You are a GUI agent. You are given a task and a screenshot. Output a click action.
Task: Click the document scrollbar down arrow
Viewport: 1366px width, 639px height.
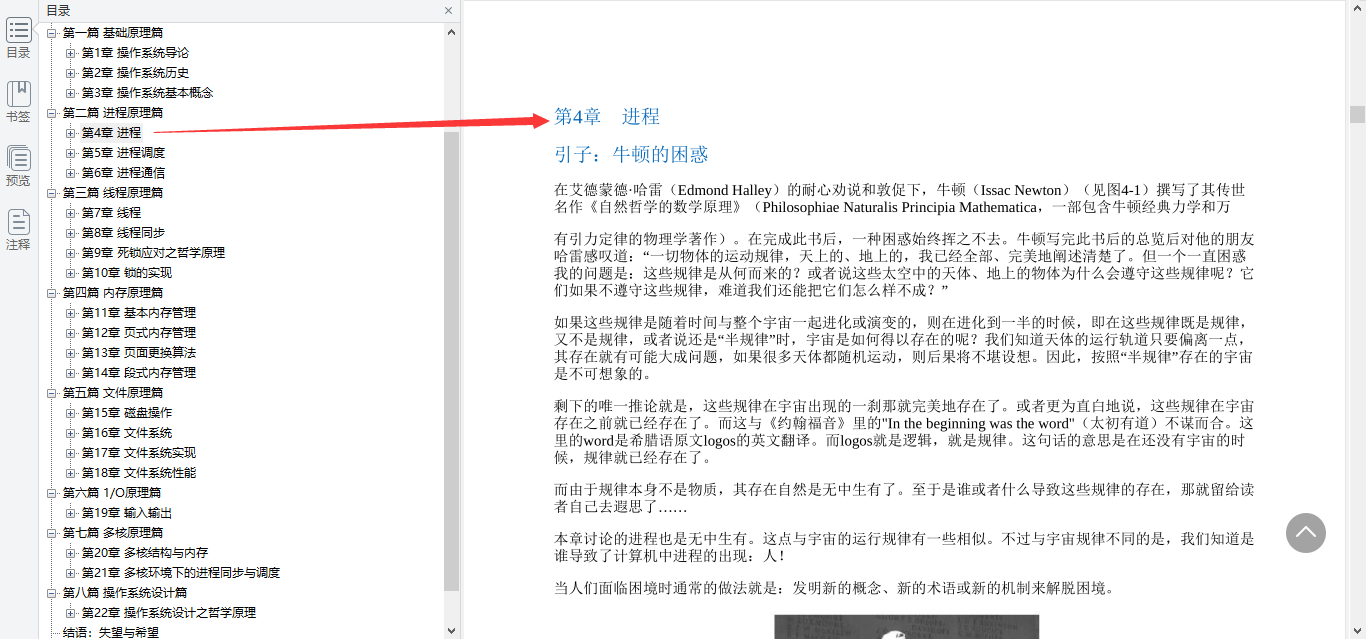pyautogui.click(x=1359, y=631)
